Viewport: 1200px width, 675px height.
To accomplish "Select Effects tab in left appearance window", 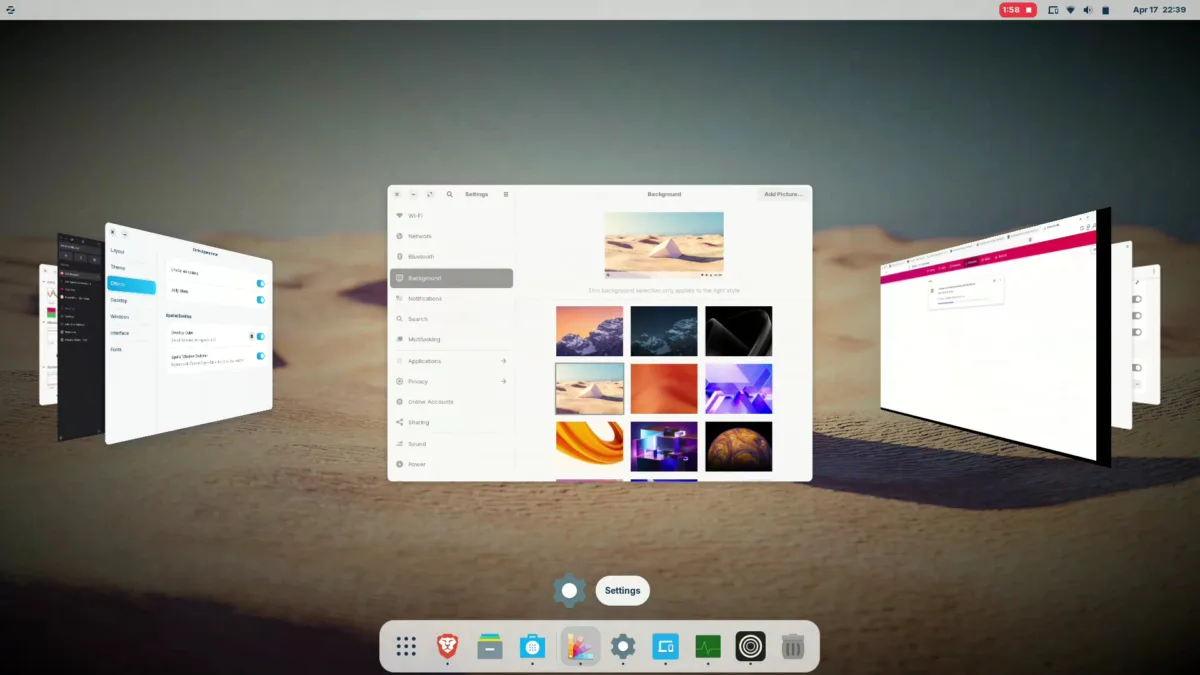I will [x=131, y=285].
